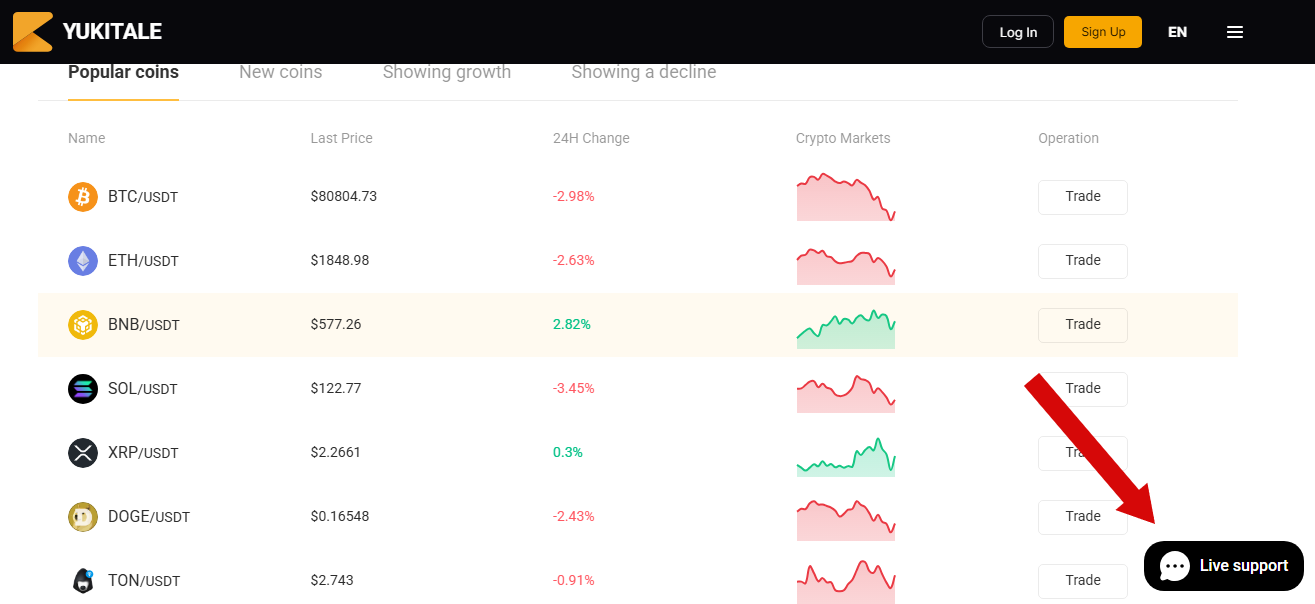
Task: Open the Live support chat
Action: 1224,566
